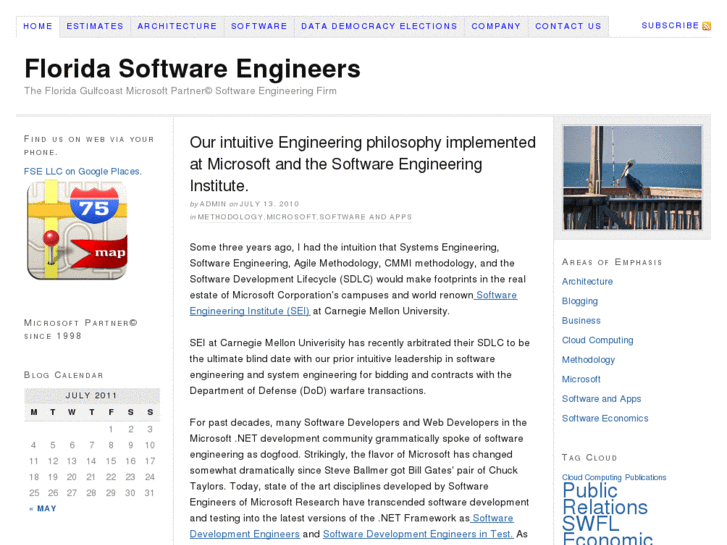Select the Software navigation tab
Image resolution: width=727 pixels, height=545 pixels.
[259, 26]
